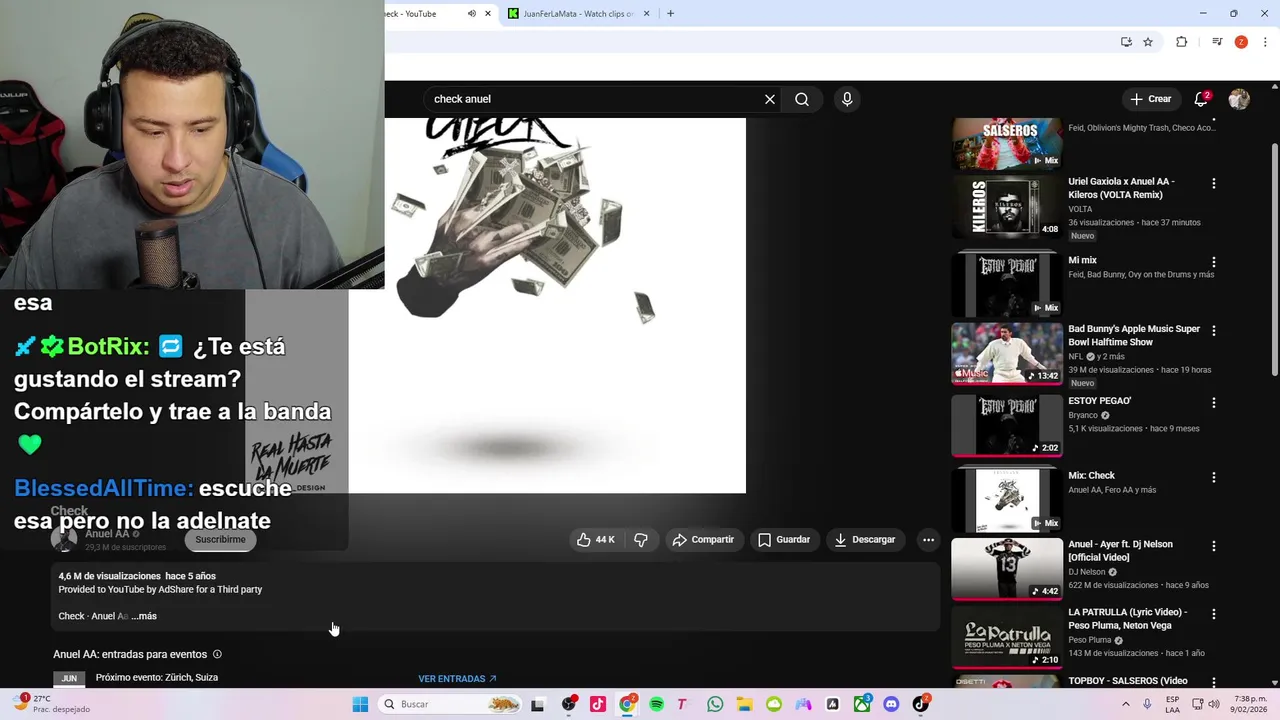Open options for Ayer ft. Dj Nelson
The height and width of the screenshot is (720, 1280).
coord(1214,547)
